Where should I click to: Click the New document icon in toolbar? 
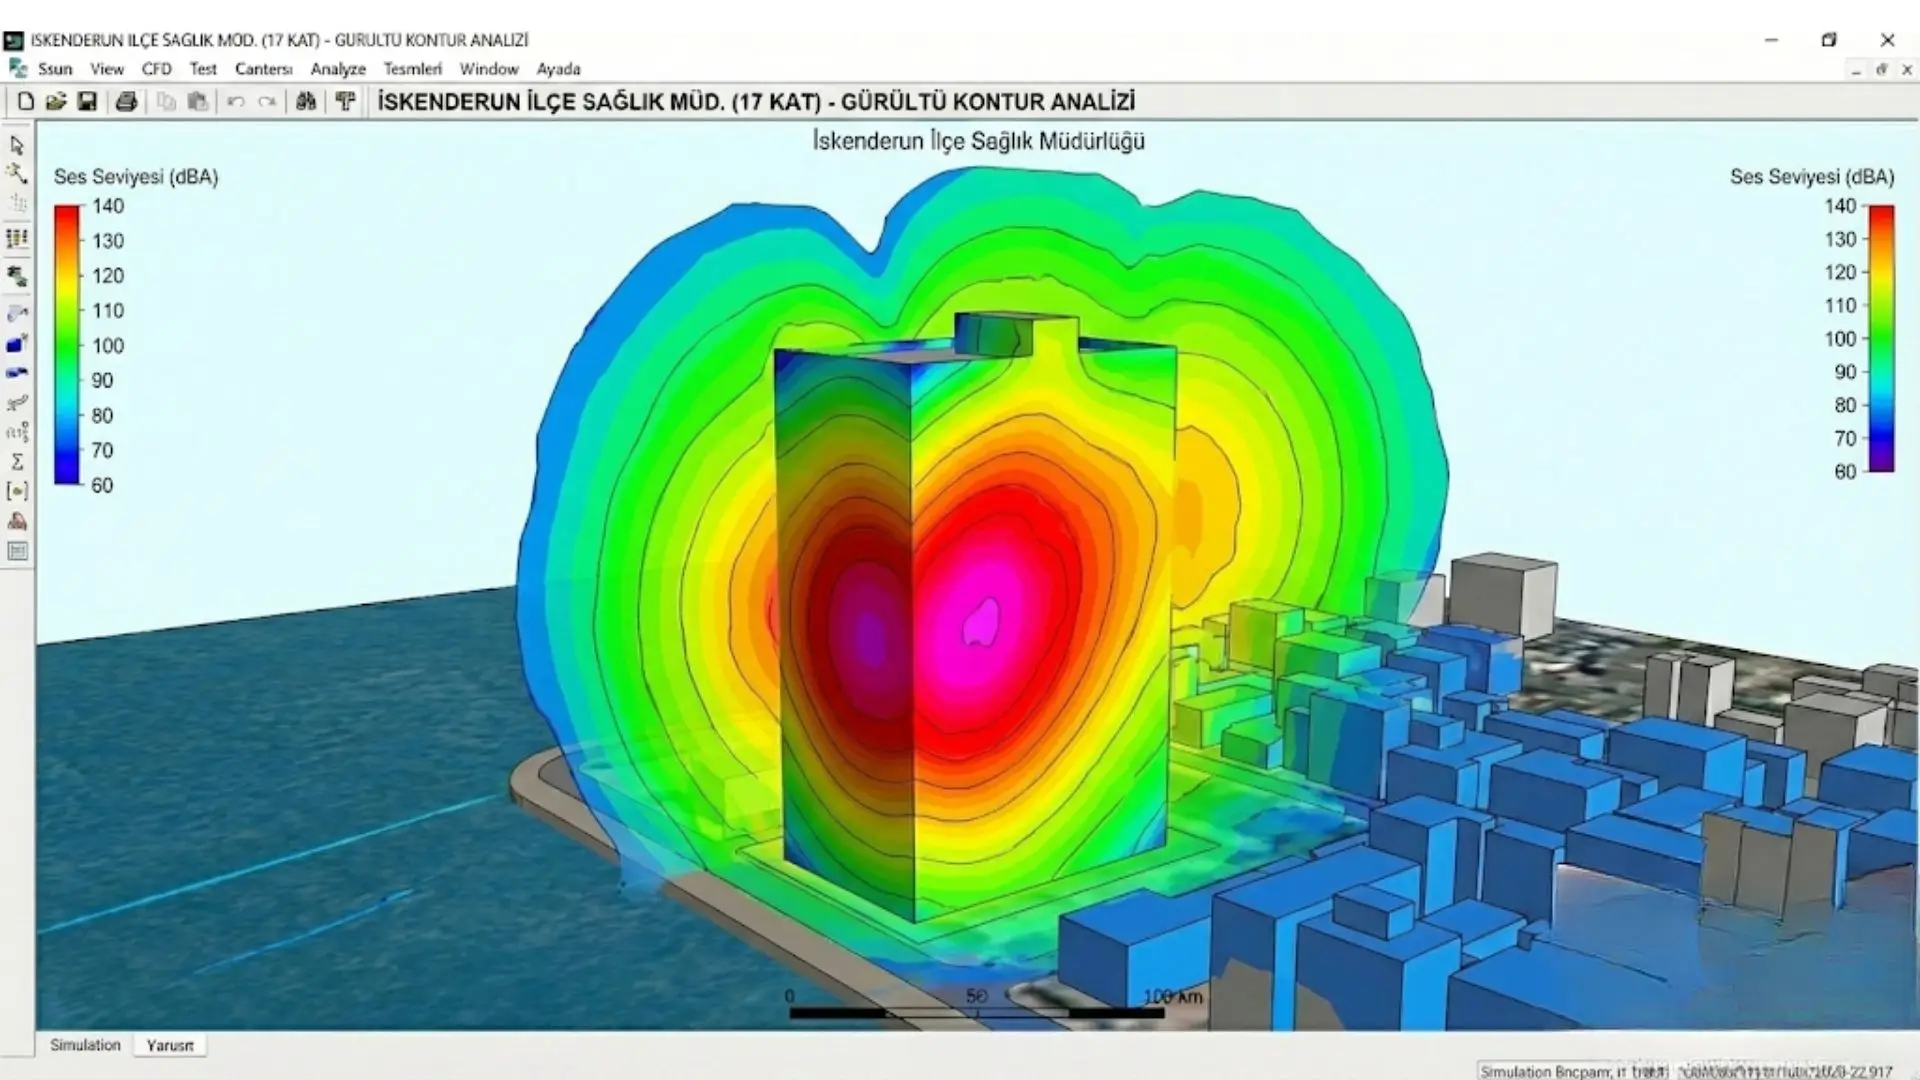pos(26,101)
